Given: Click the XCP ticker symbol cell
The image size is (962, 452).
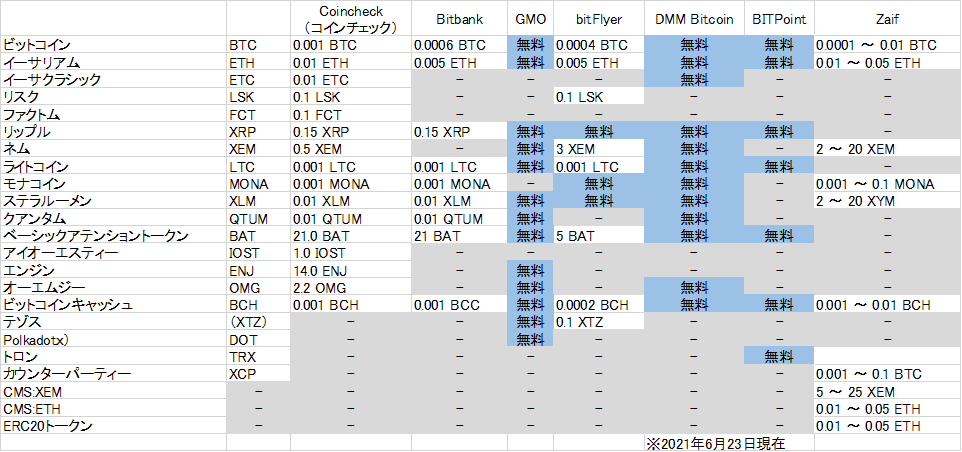Looking at the screenshot, I should point(258,374).
